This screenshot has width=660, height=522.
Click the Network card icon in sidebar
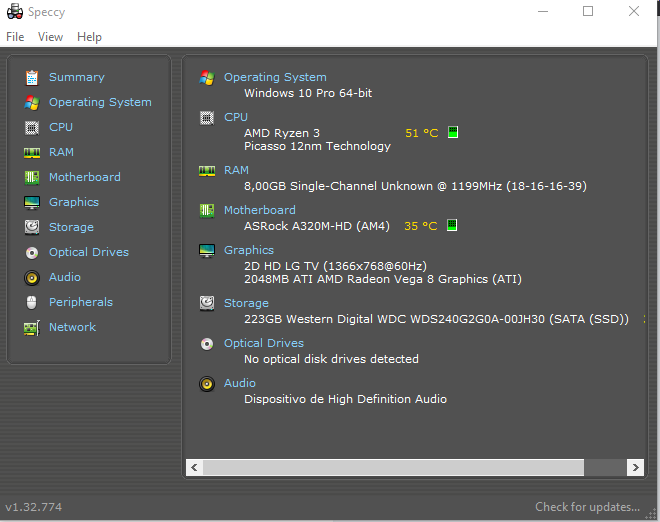32,328
